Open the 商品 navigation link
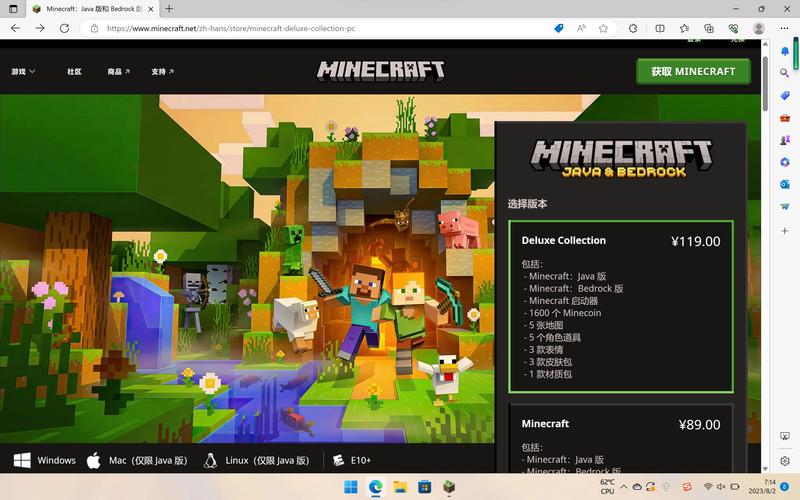The width and height of the screenshot is (800, 500). pyautogui.click(x=119, y=72)
